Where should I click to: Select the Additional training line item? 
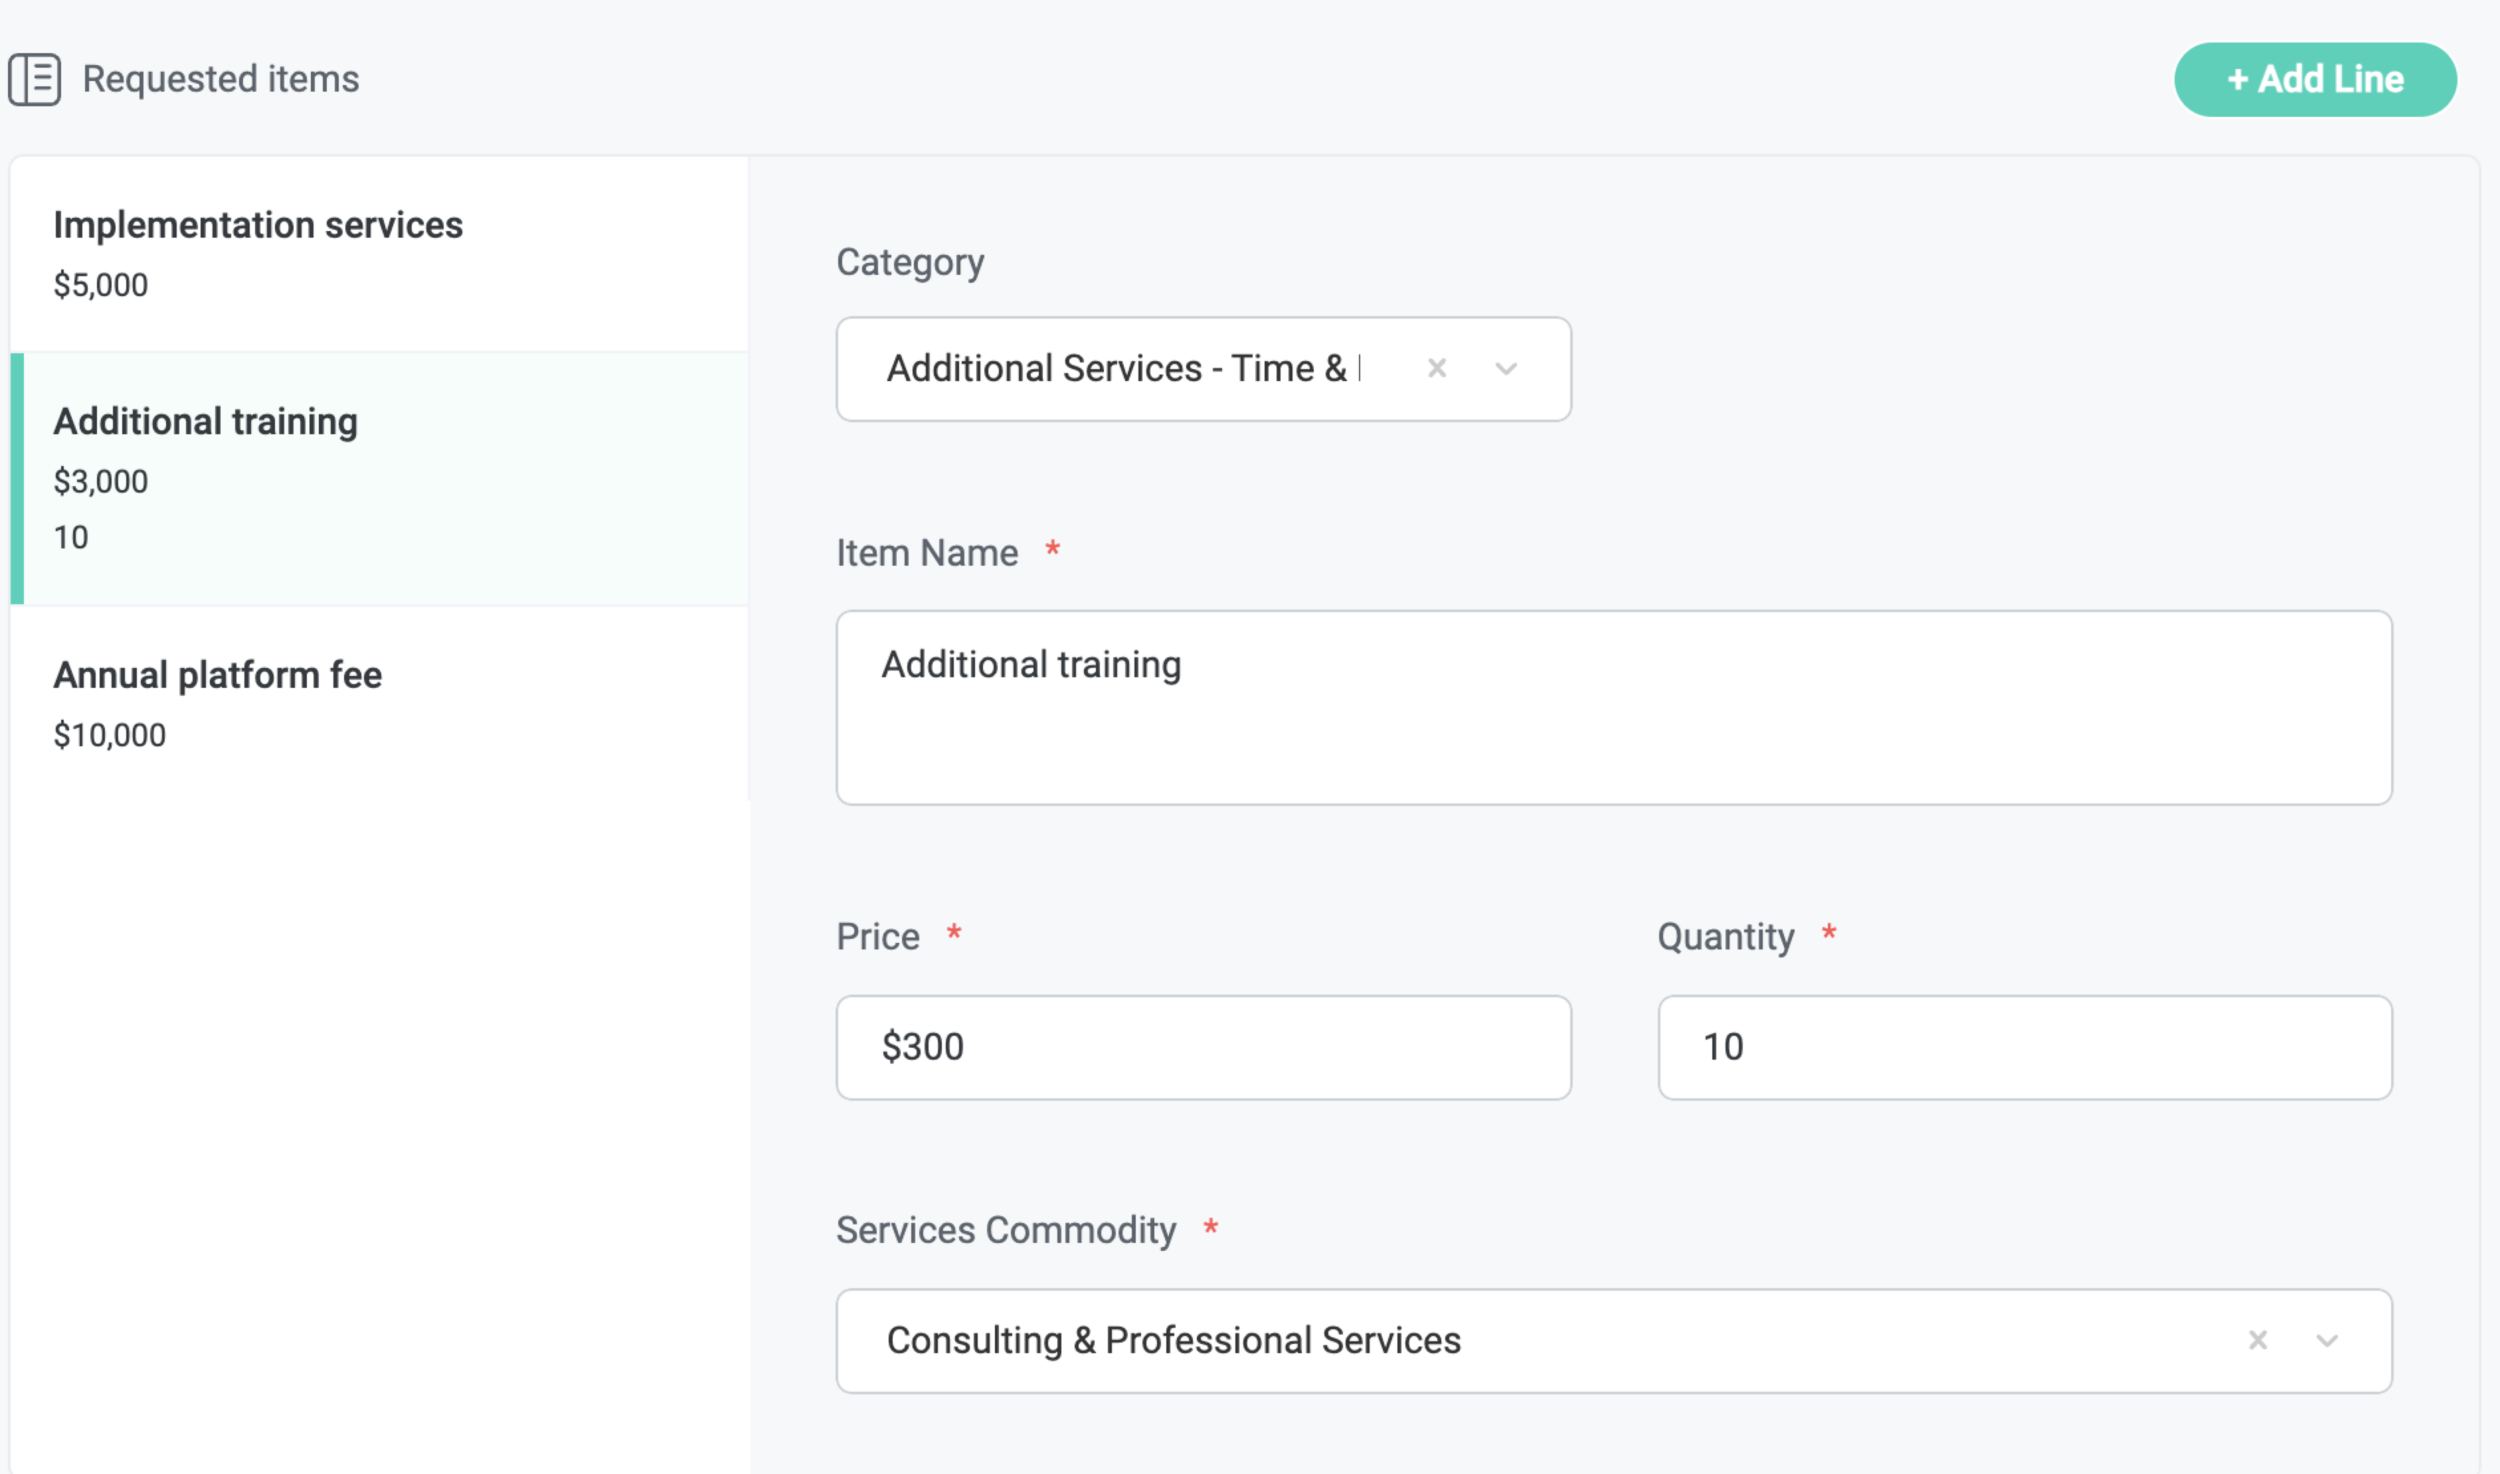tap(206, 422)
